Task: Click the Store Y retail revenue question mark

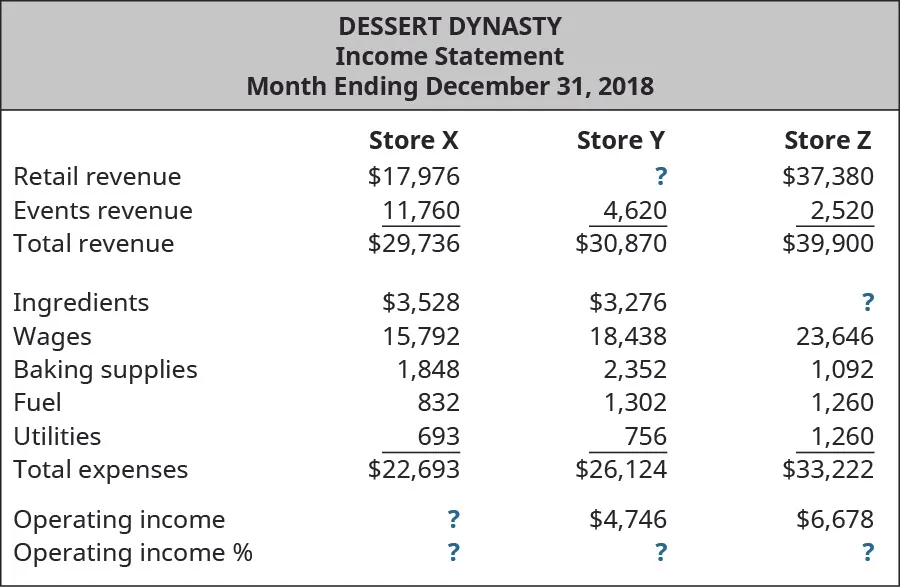Action: point(660,177)
